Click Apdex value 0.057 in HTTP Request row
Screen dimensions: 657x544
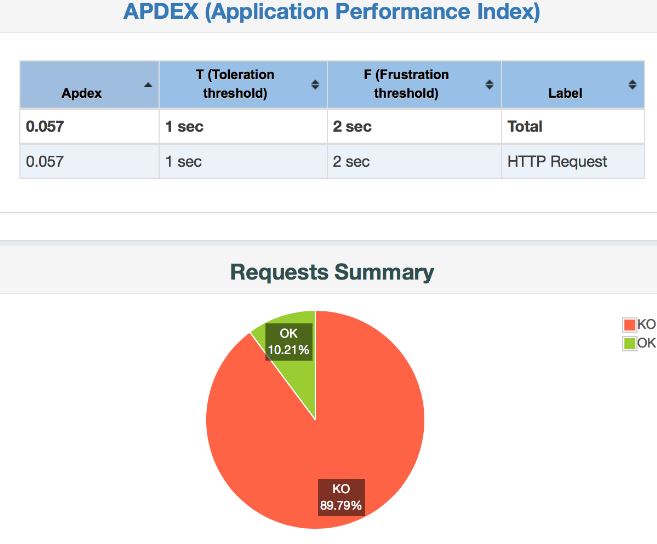[x=45, y=161]
